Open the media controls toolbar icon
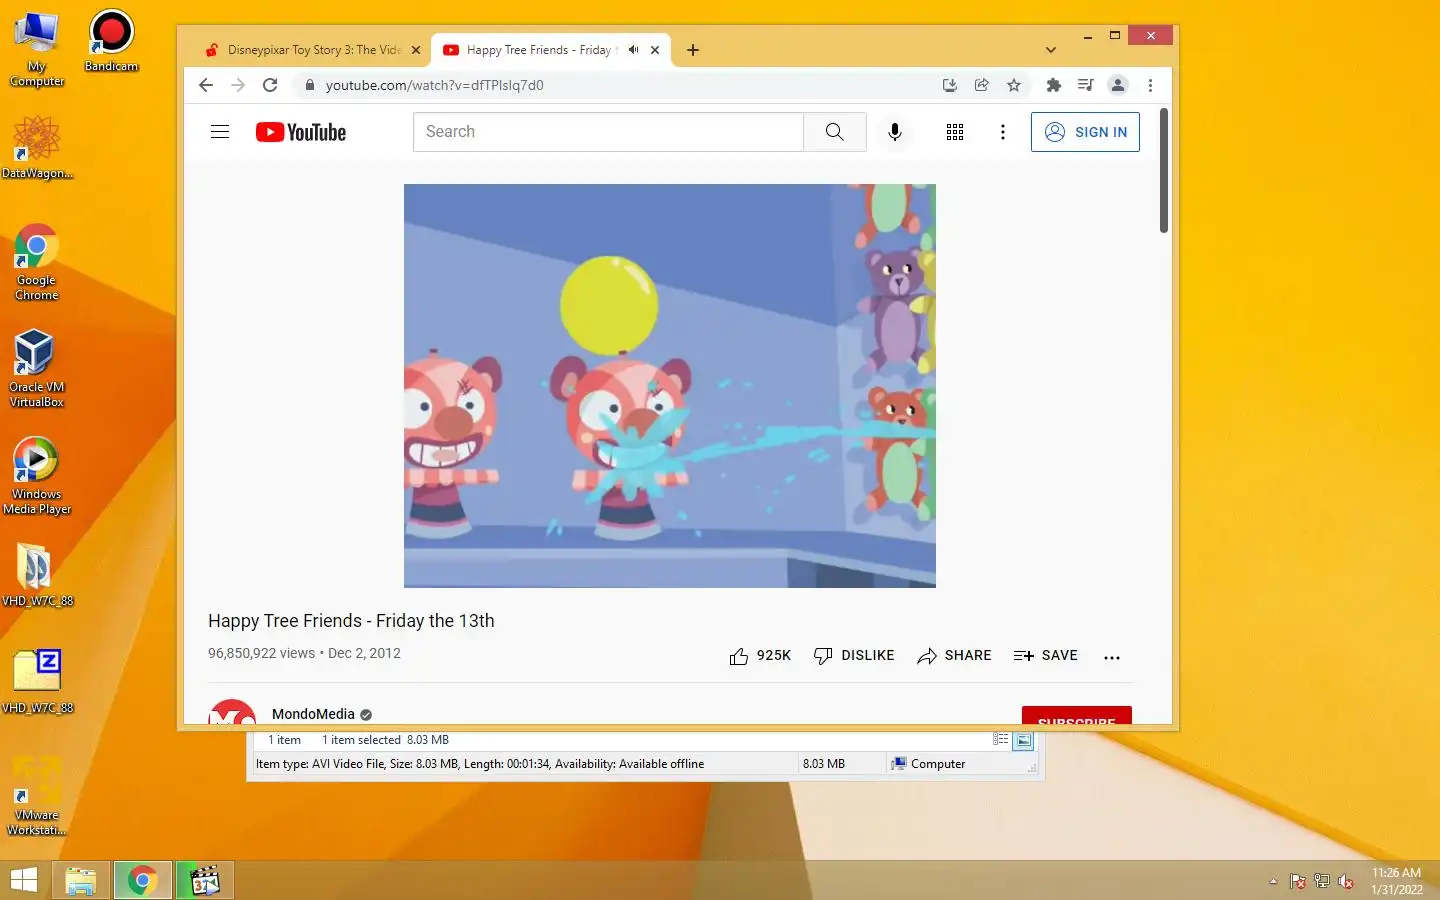Screen dimensions: 1440x900 pyautogui.click(x=1086, y=85)
